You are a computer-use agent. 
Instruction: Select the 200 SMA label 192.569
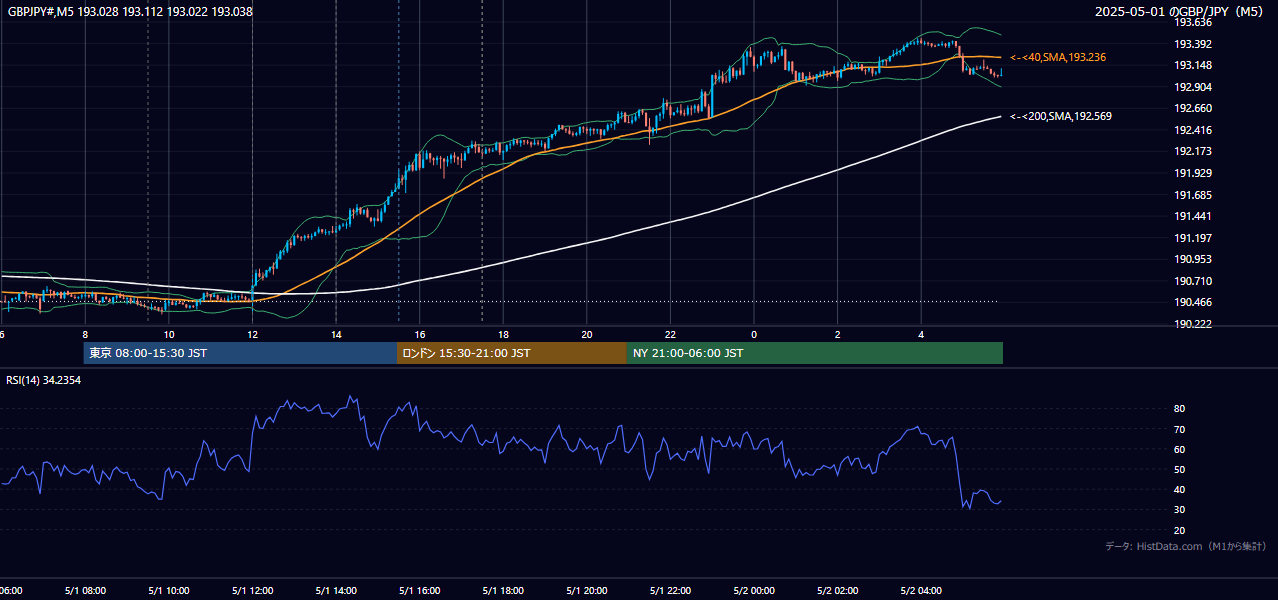point(1061,117)
